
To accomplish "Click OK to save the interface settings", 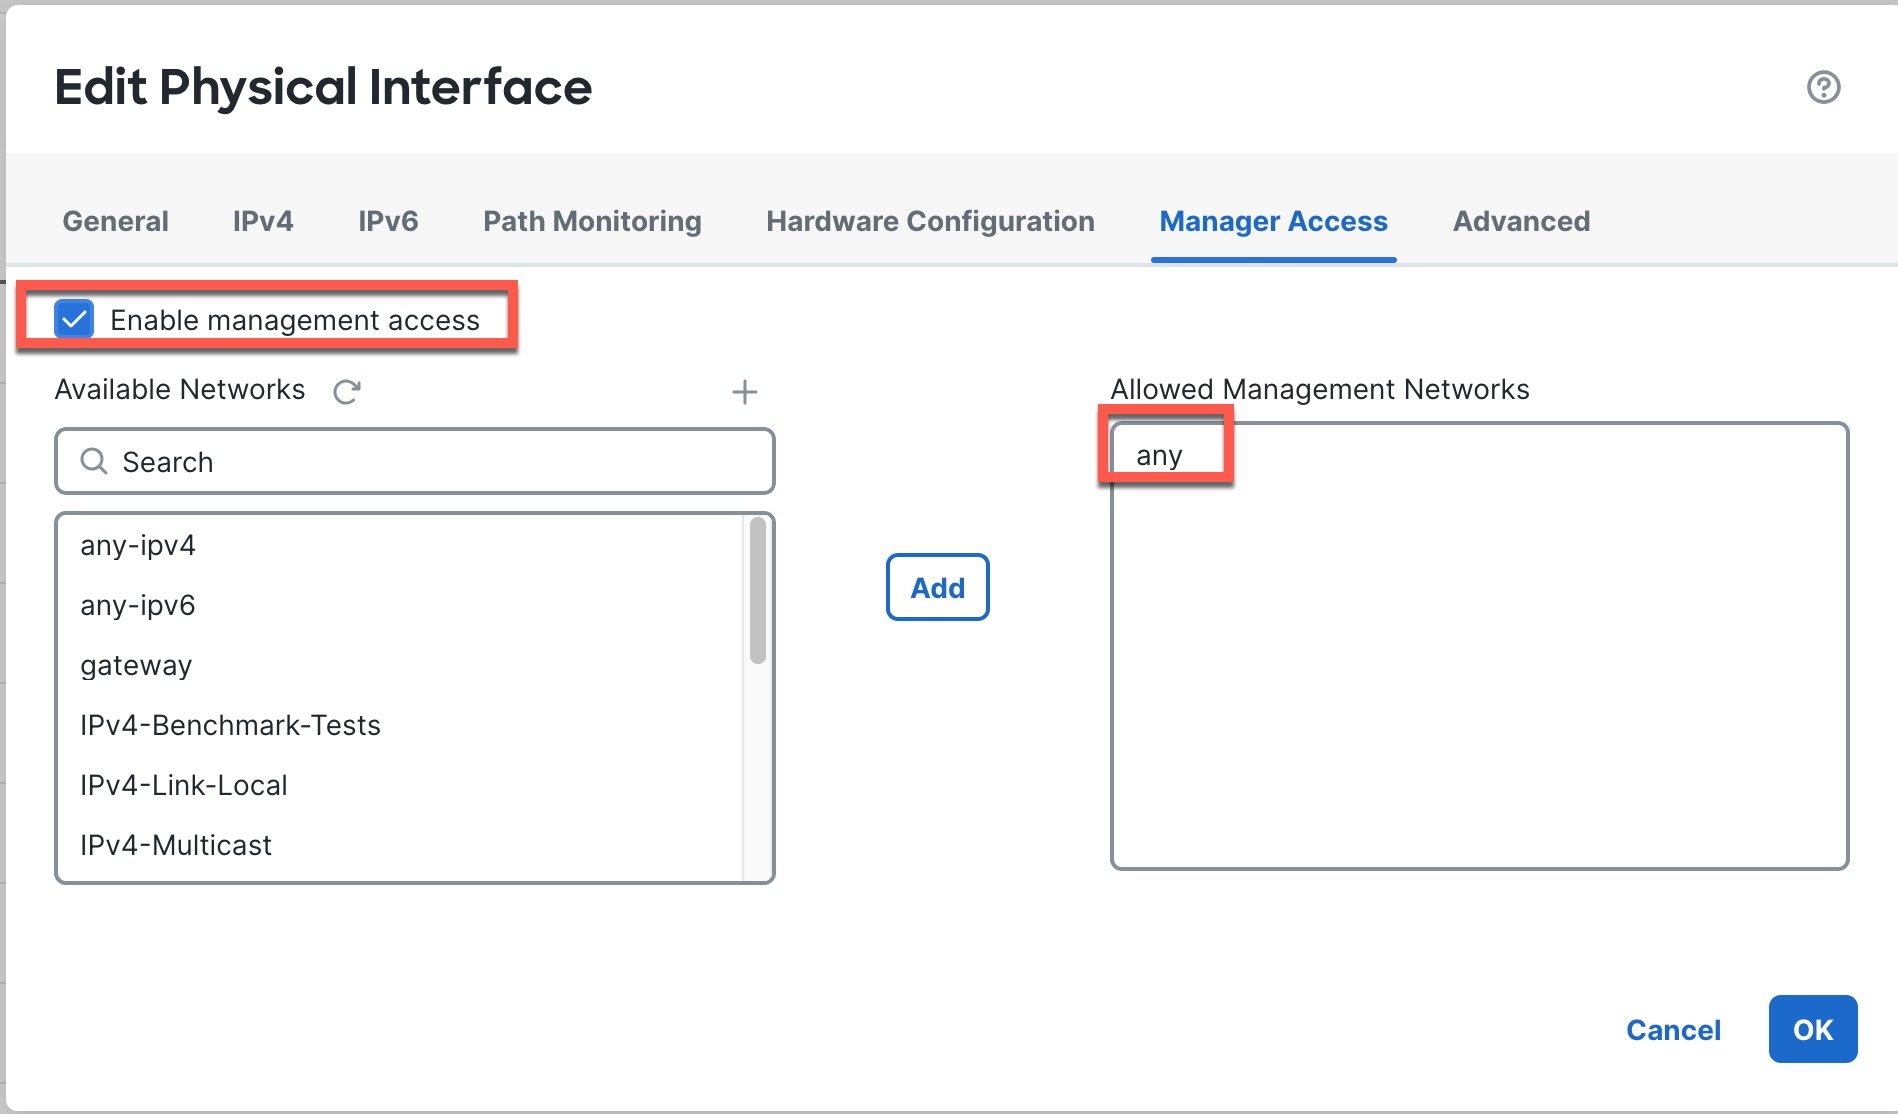I will click(x=1811, y=1029).
